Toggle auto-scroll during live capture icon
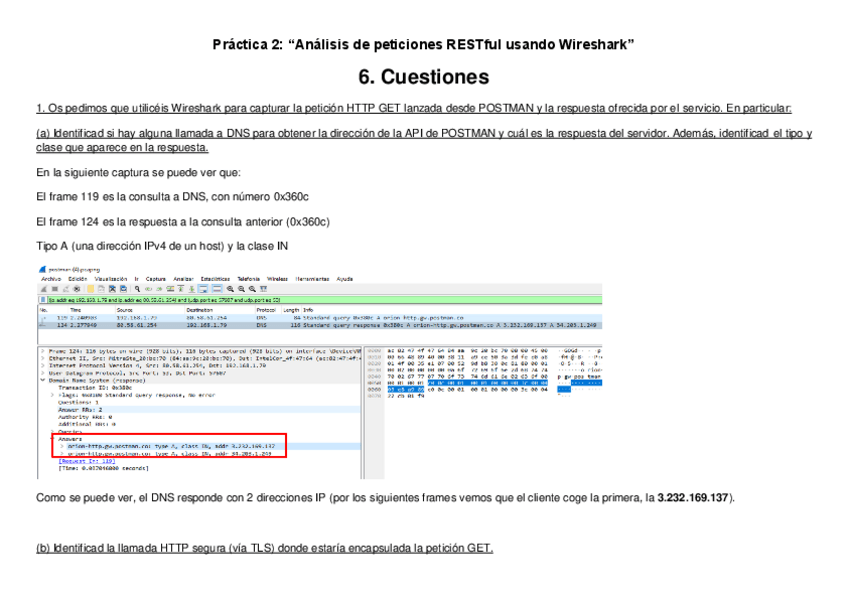The width and height of the screenshot is (848, 599). point(203,289)
